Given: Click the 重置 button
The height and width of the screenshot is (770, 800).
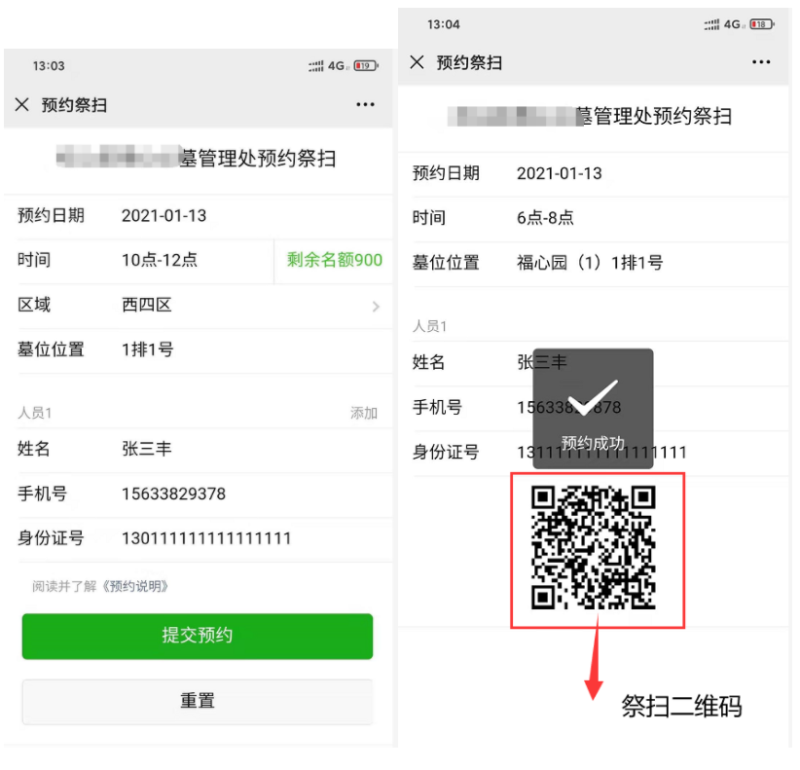Looking at the screenshot, I should click(x=197, y=701).
